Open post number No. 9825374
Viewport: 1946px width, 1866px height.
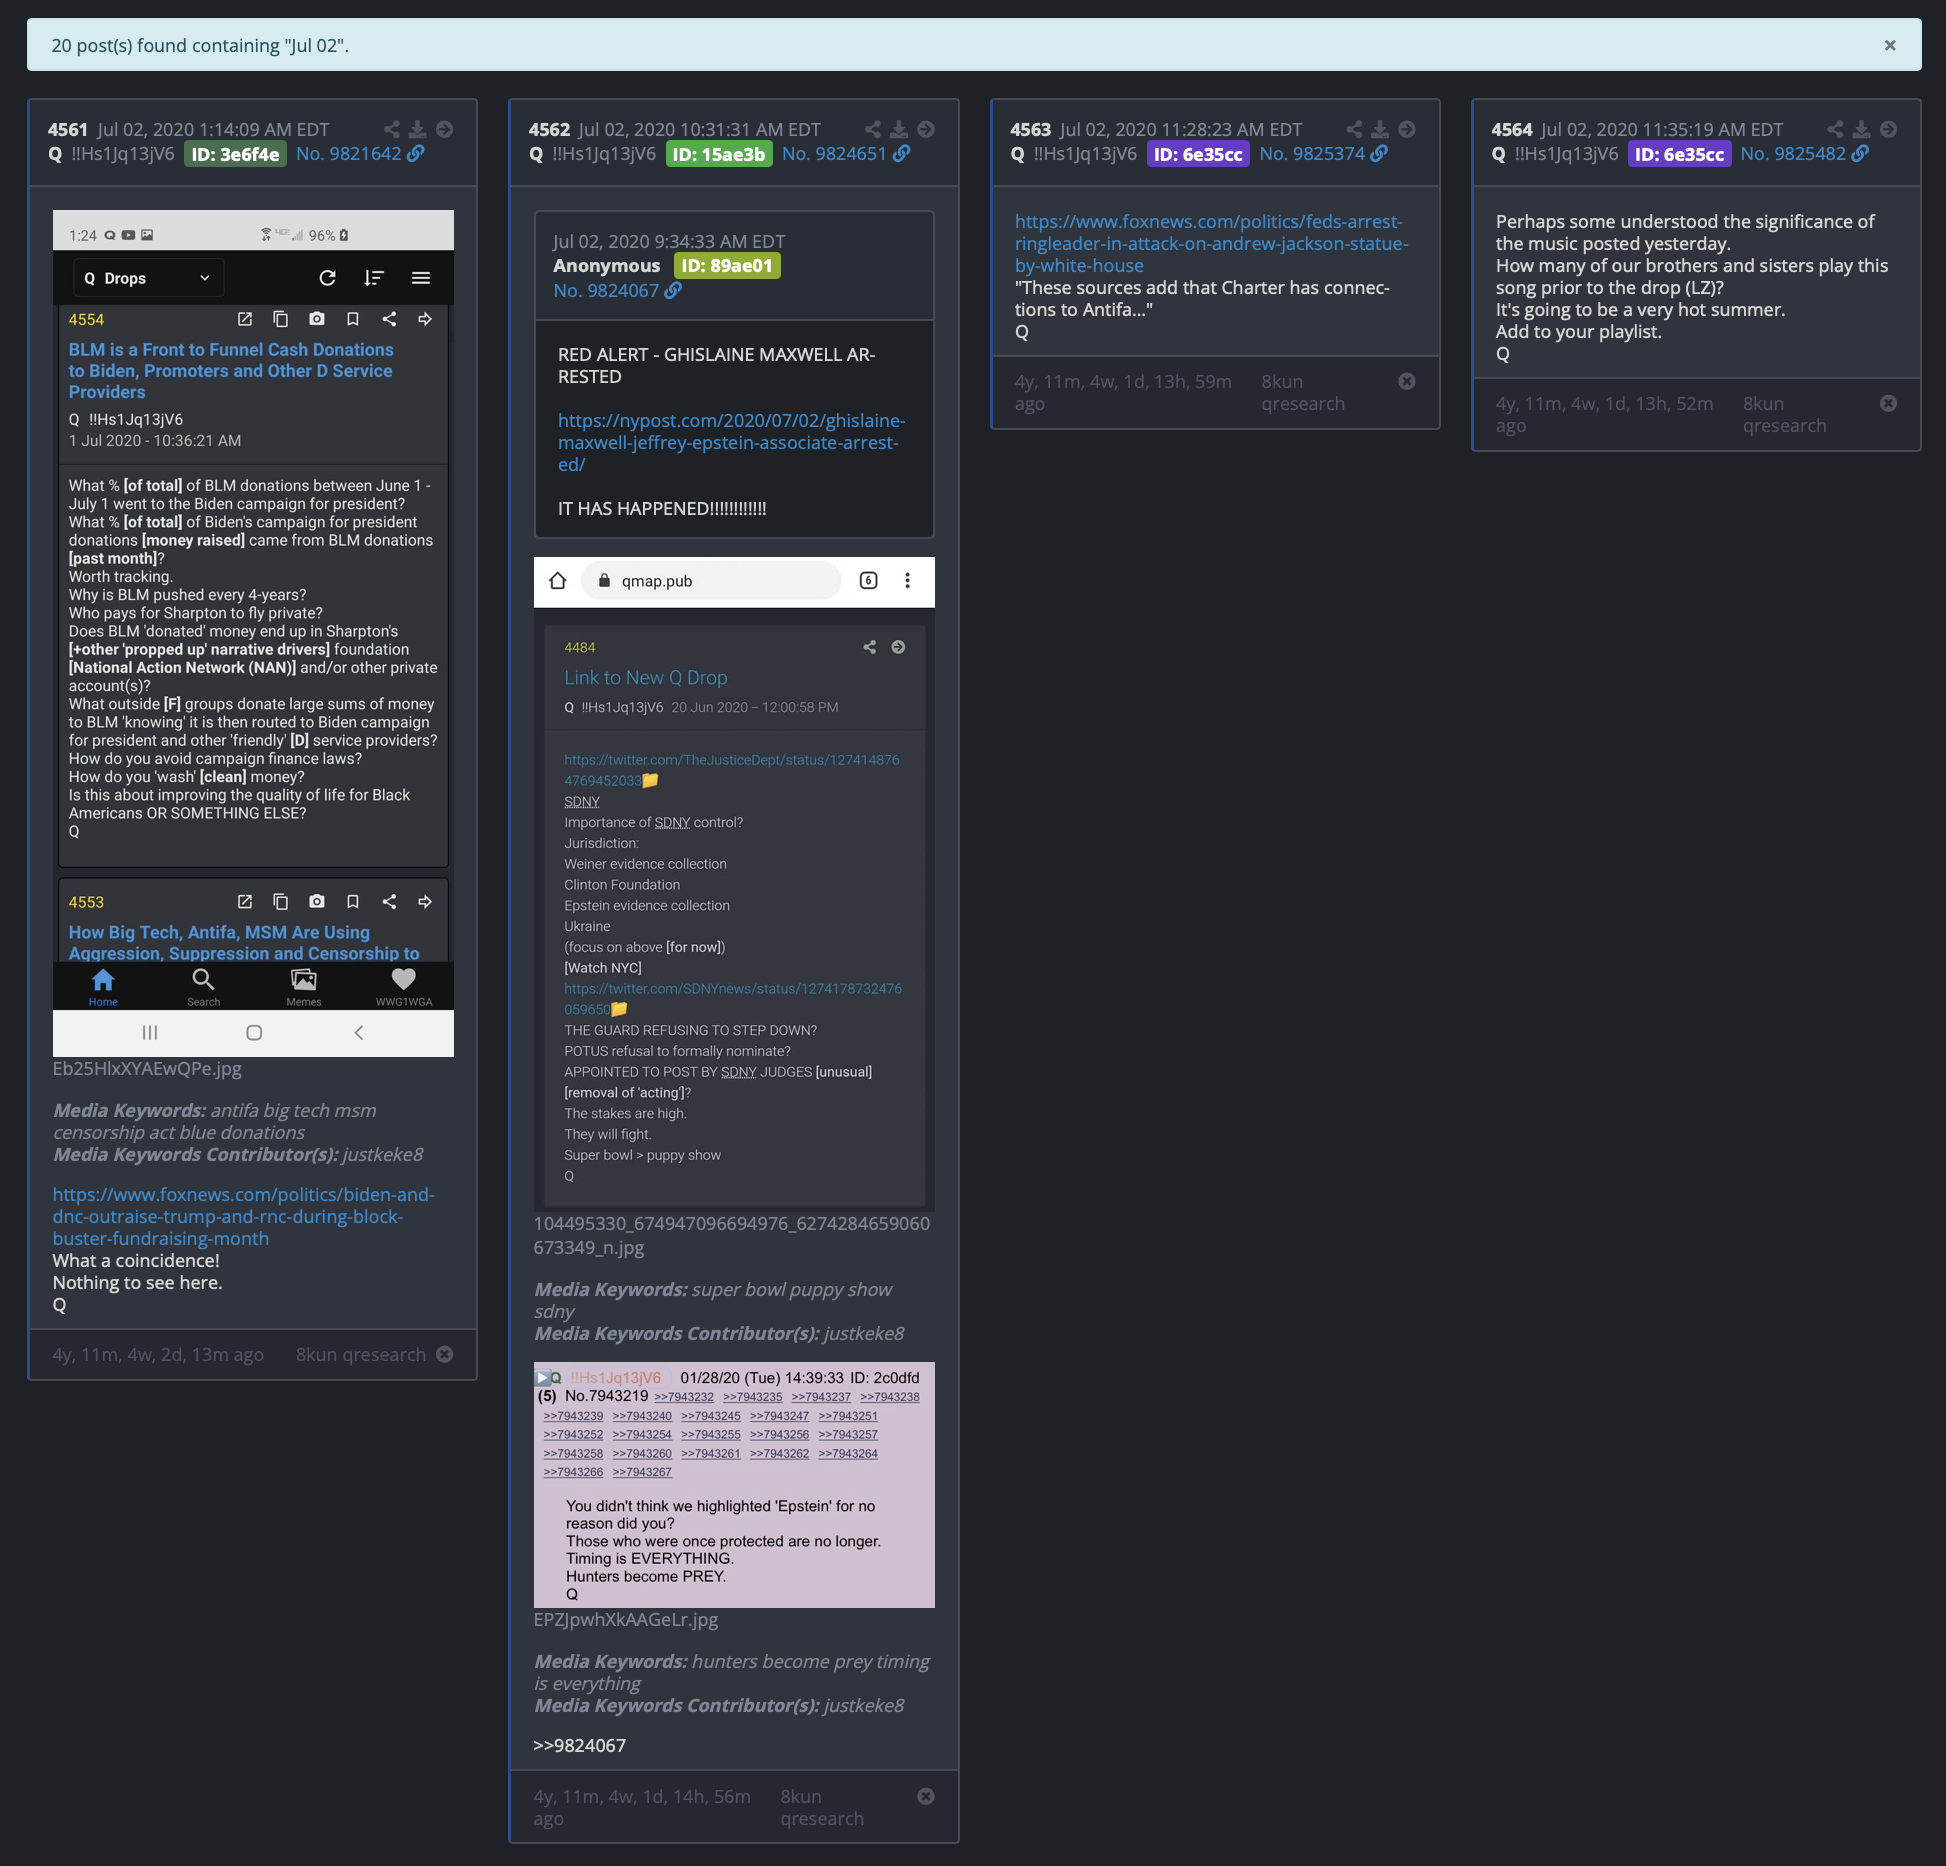(x=1312, y=153)
